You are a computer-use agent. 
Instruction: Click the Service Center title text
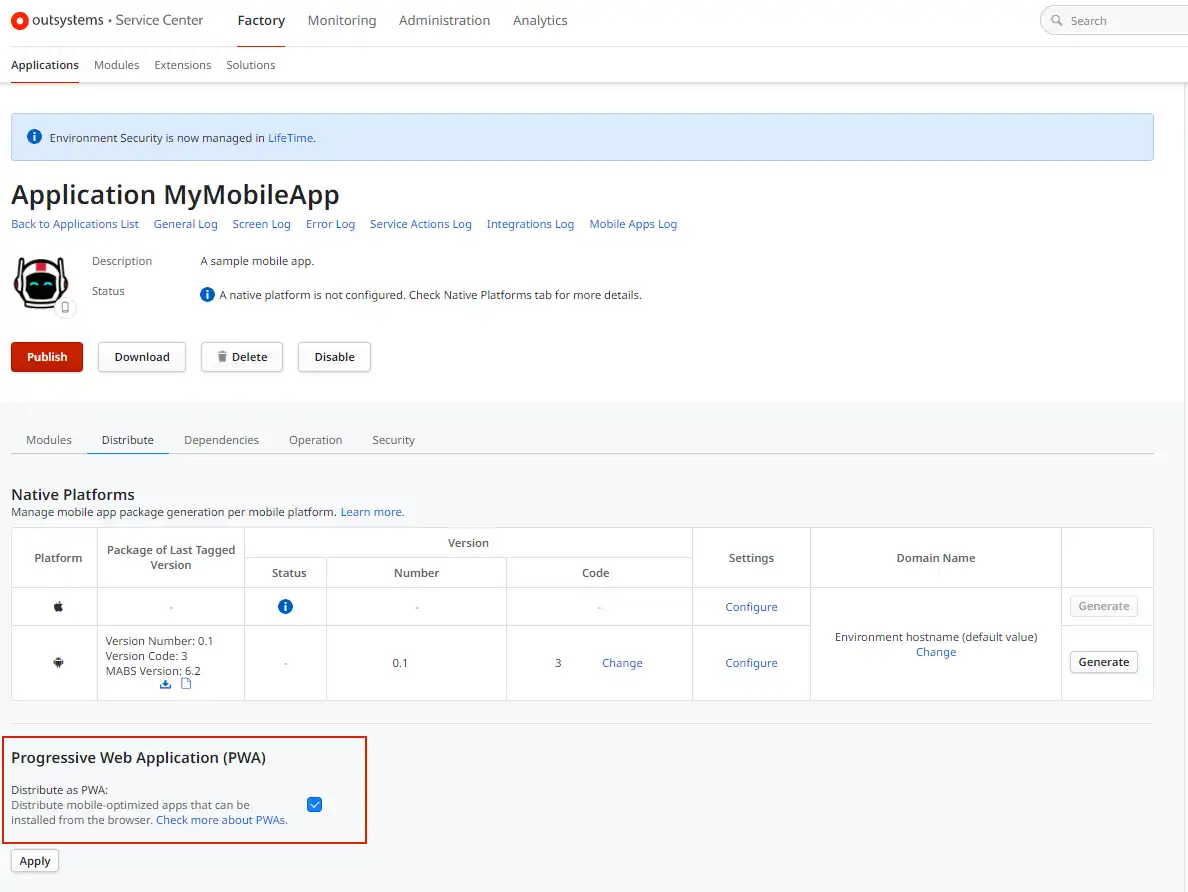(x=159, y=20)
